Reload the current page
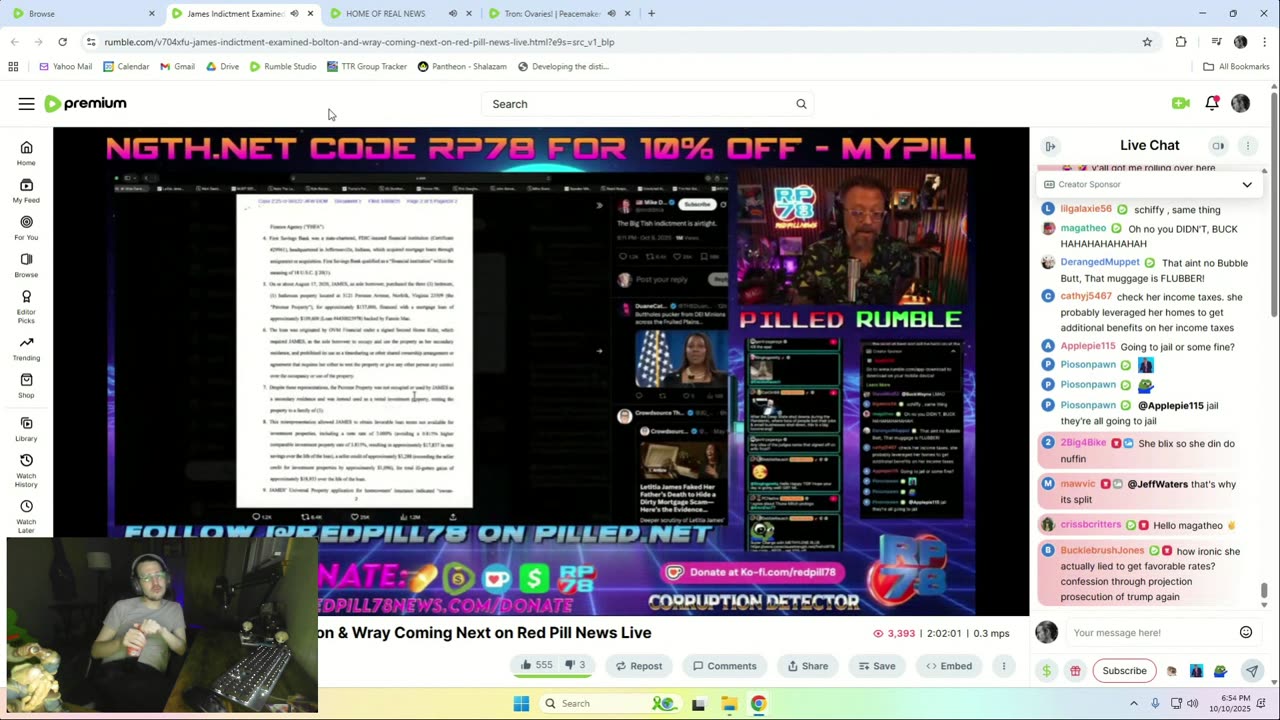Viewport: 1280px width, 720px height. [62, 42]
